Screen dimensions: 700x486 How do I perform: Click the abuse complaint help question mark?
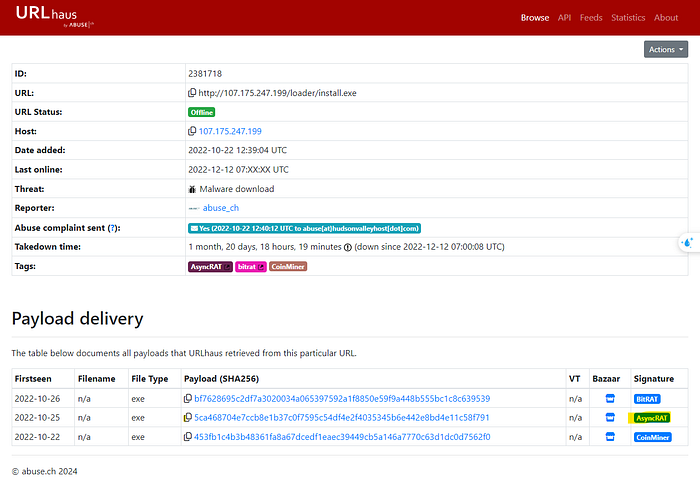coord(113,228)
